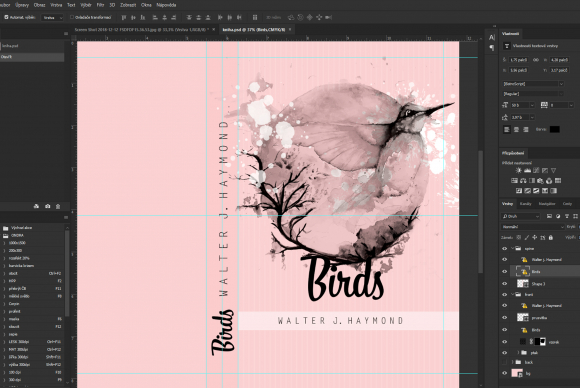The width and height of the screenshot is (580, 388).
Task: Click the black text color swatch
Action: 554,129
